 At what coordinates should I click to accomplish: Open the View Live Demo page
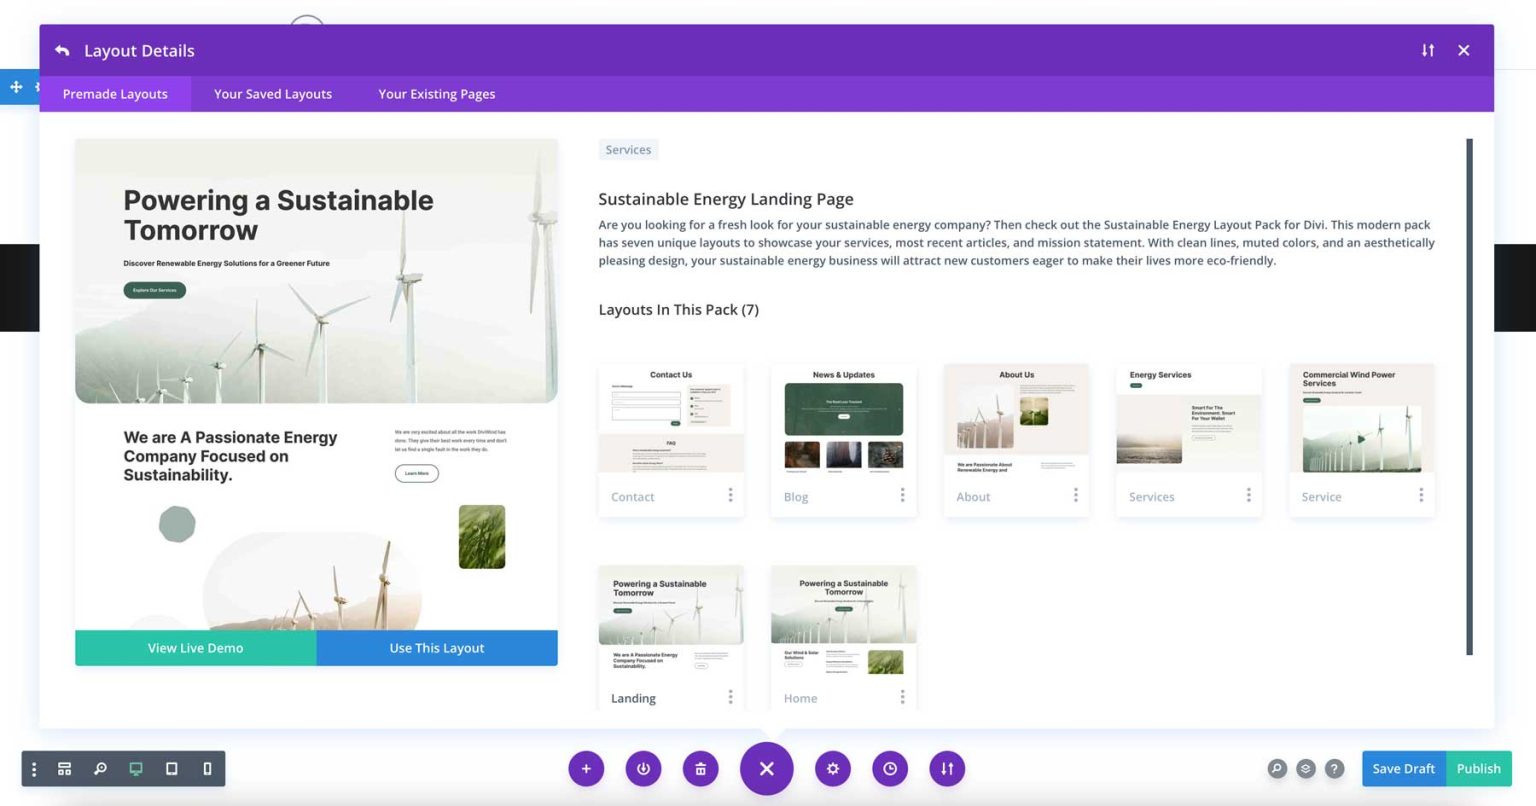[x=195, y=647]
